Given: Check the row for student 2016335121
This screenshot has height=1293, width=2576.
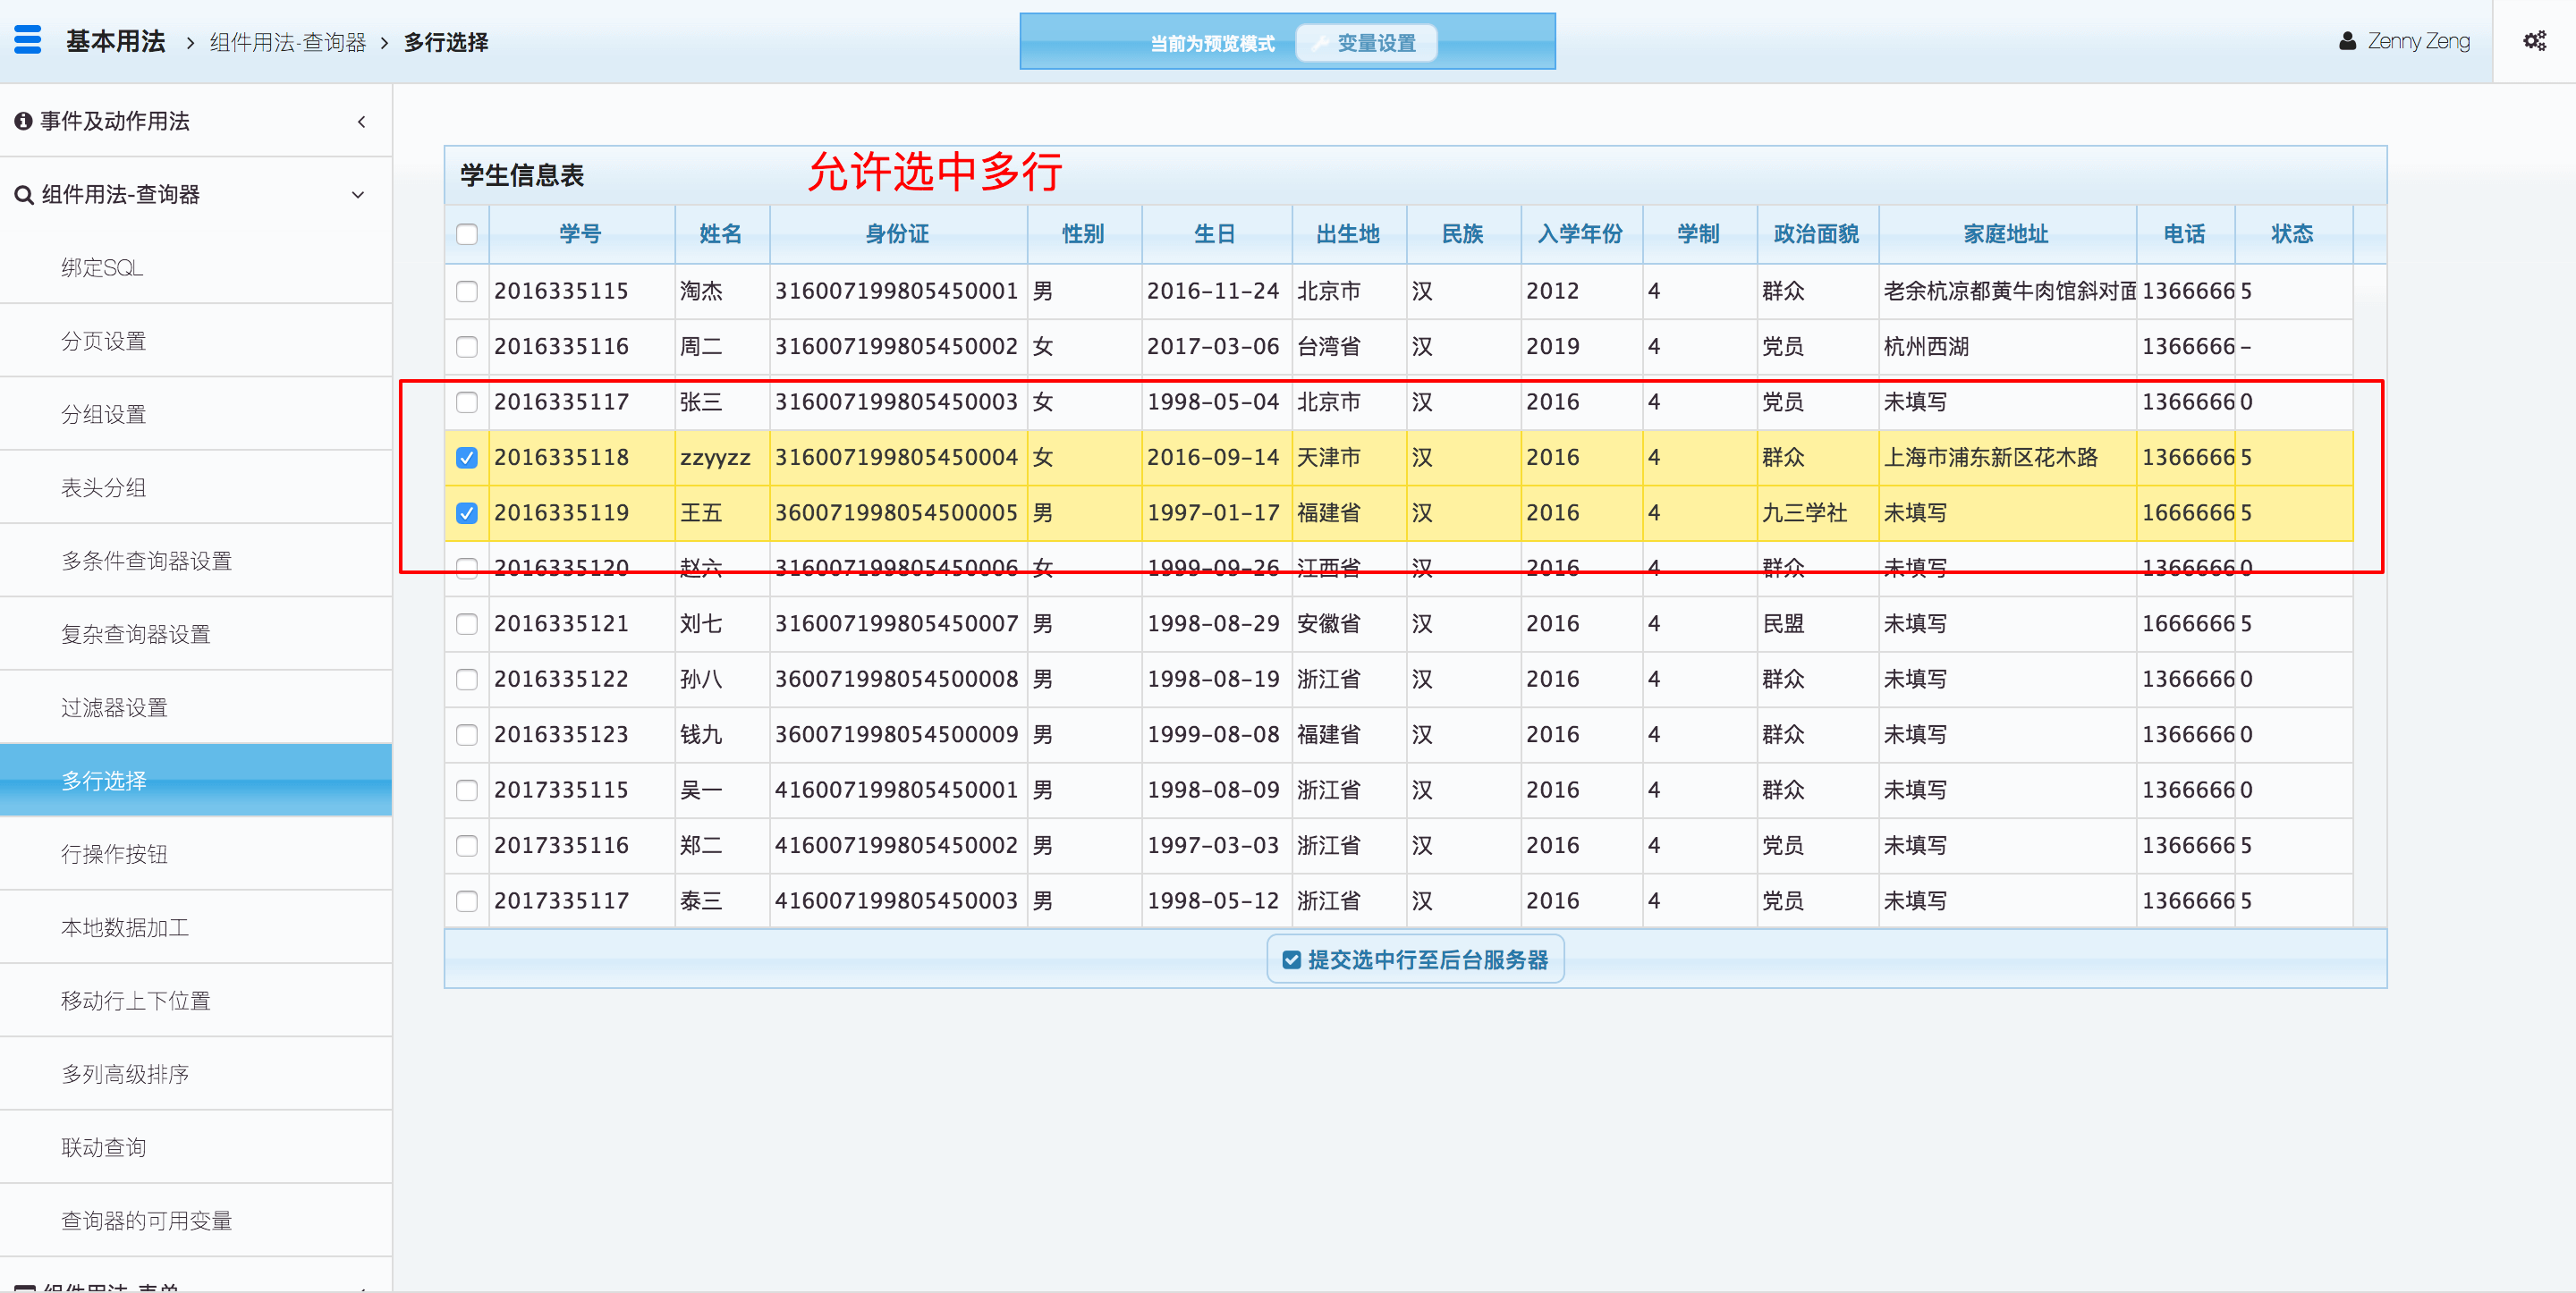Looking at the screenshot, I should click(467, 624).
